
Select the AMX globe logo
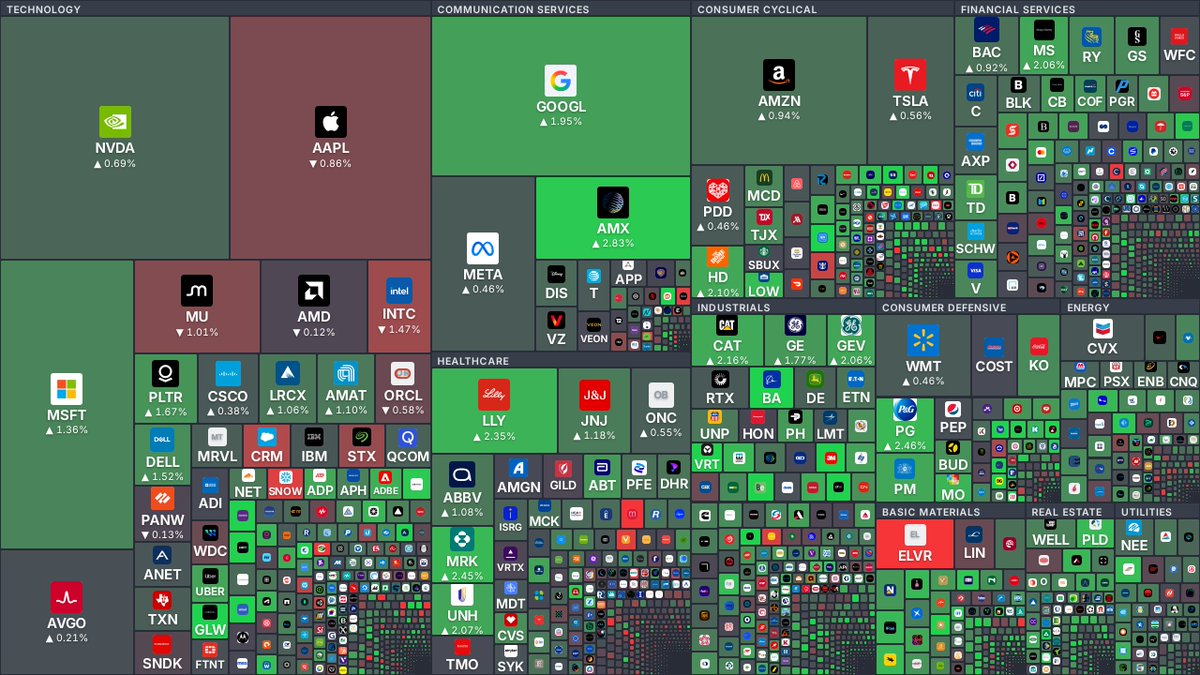(x=613, y=202)
